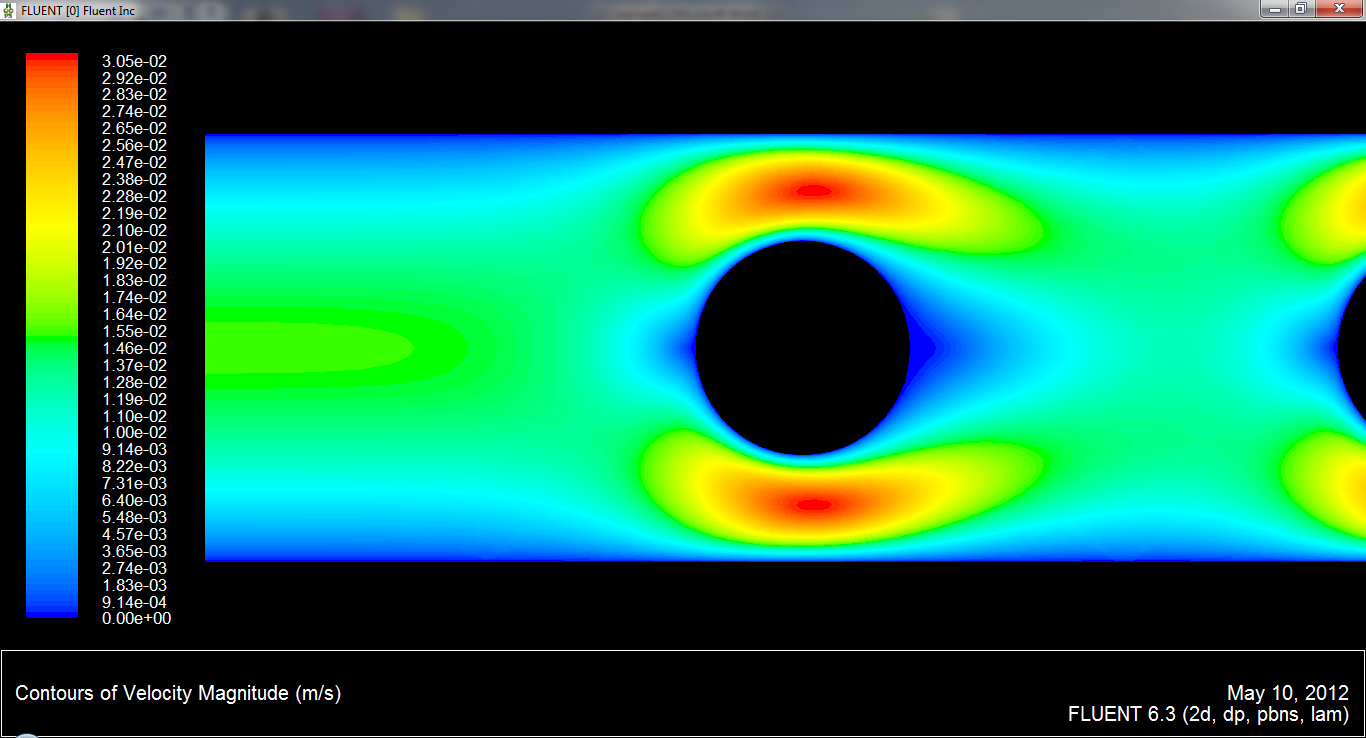Select legend value 5.48e-03
Viewport: 1366px width, 738px height.
point(135,518)
